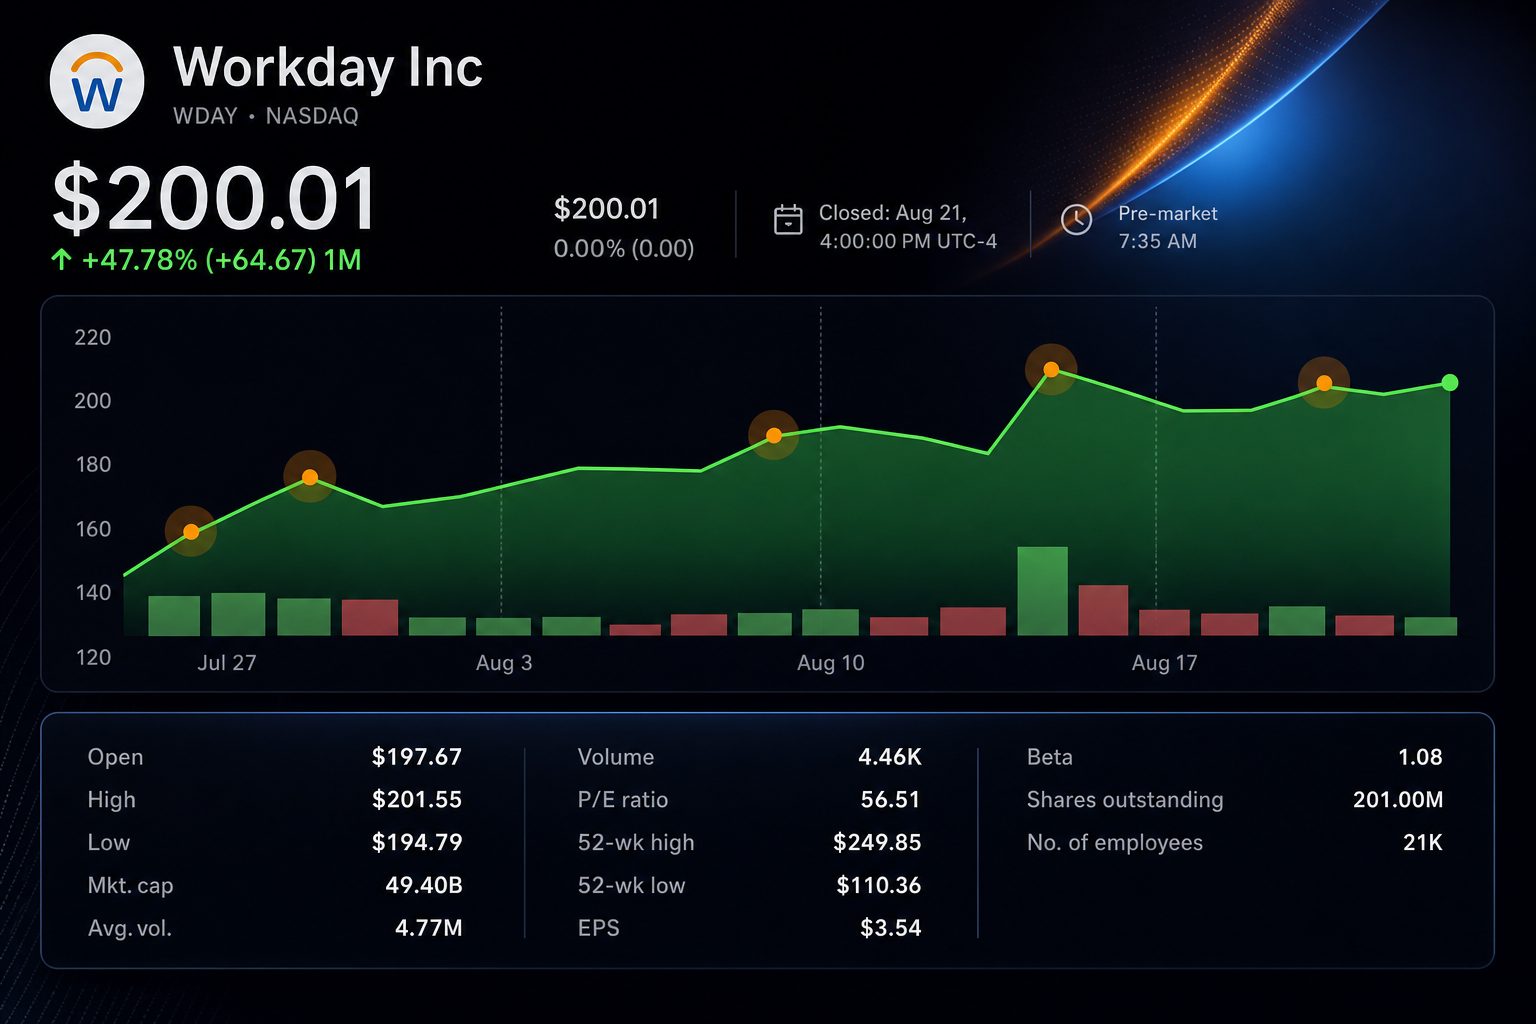Click the 120 y-axis label
This screenshot has width=1536, height=1024.
93,657
